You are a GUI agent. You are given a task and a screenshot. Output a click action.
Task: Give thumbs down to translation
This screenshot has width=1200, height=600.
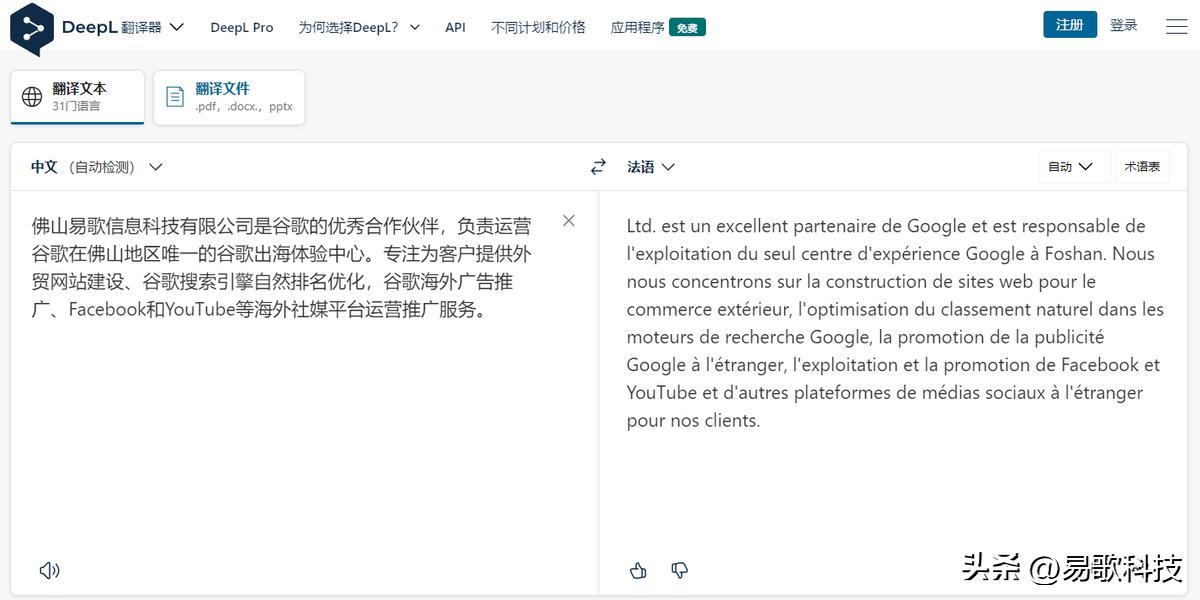[x=680, y=570]
